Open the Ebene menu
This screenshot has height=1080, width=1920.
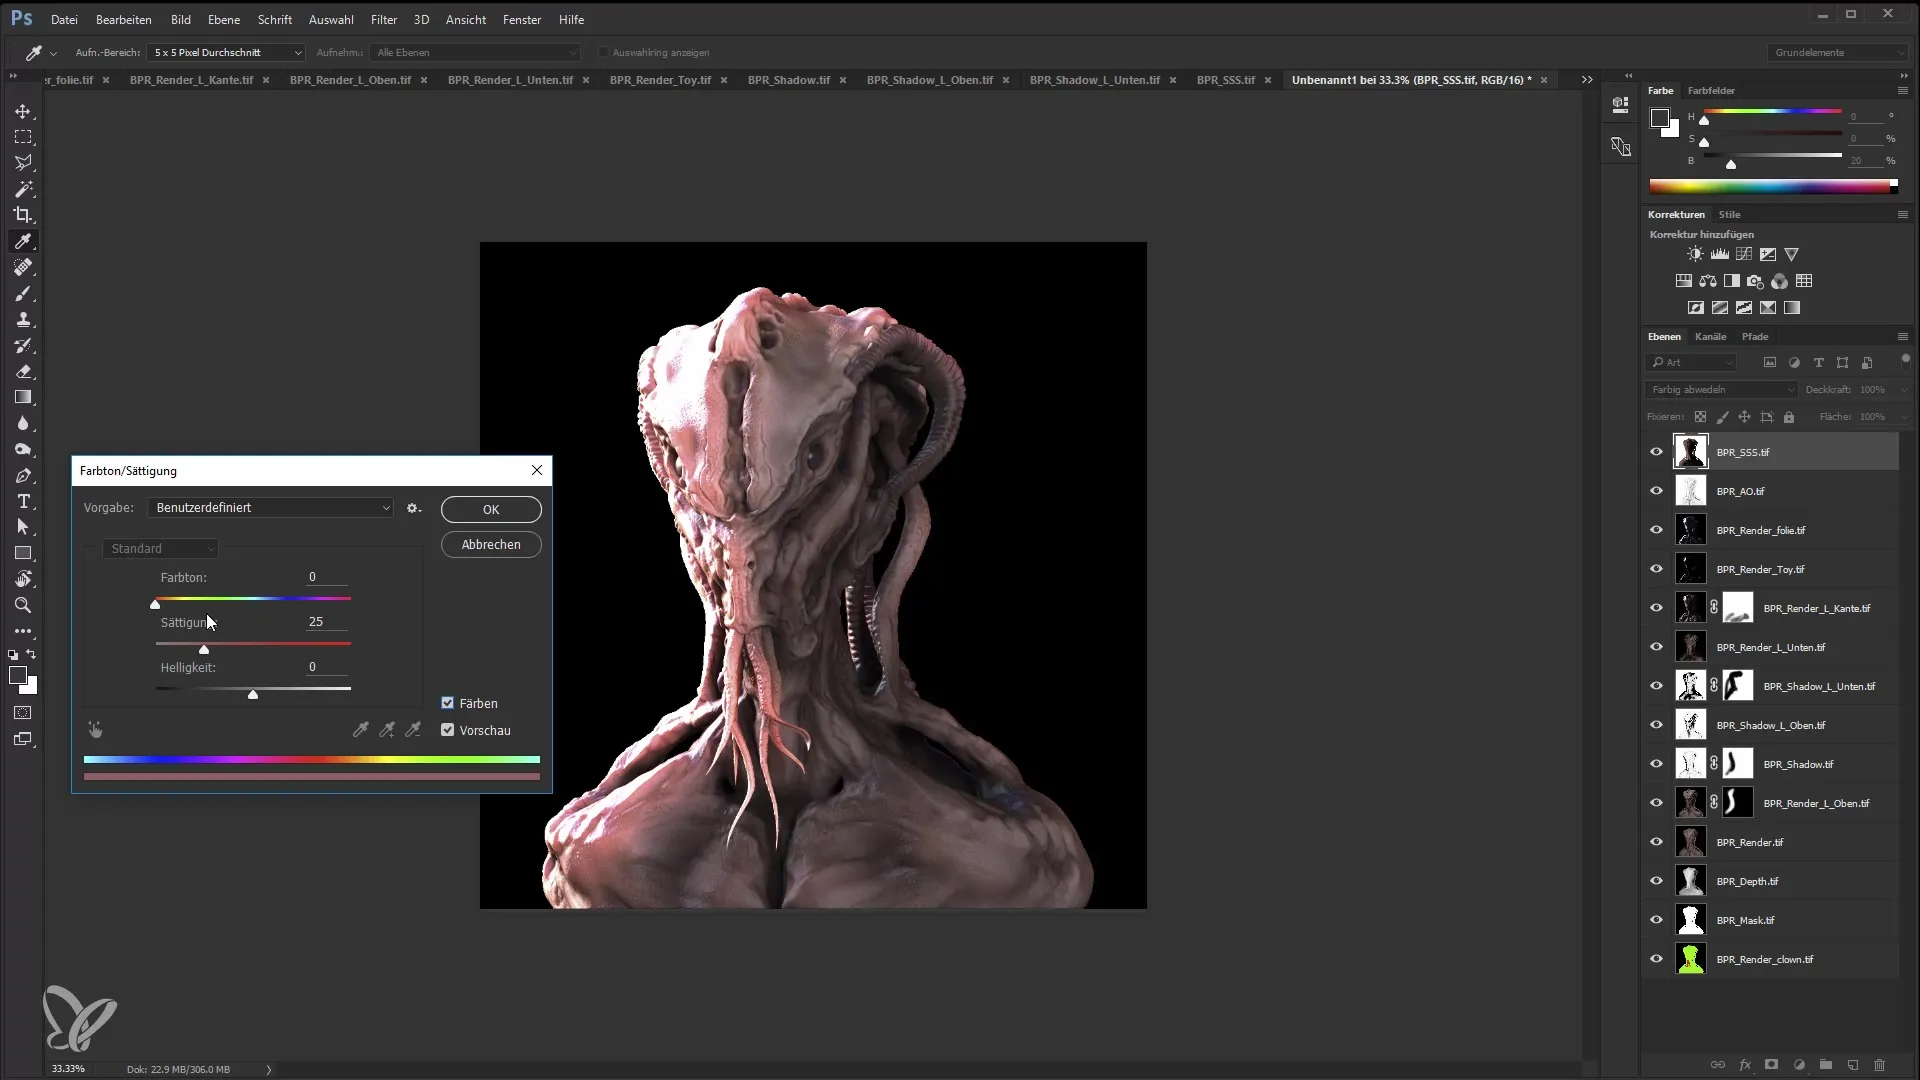point(224,19)
